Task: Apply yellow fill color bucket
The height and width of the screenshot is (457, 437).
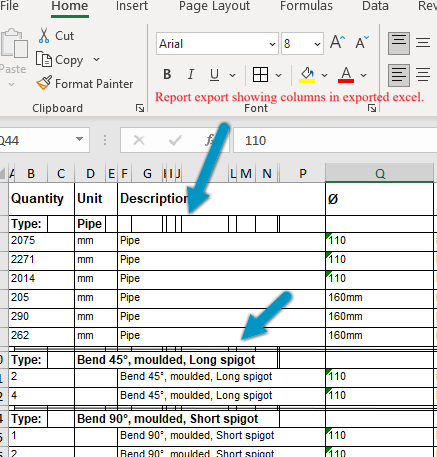Action: pyautogui.click(x=307, y=75)
